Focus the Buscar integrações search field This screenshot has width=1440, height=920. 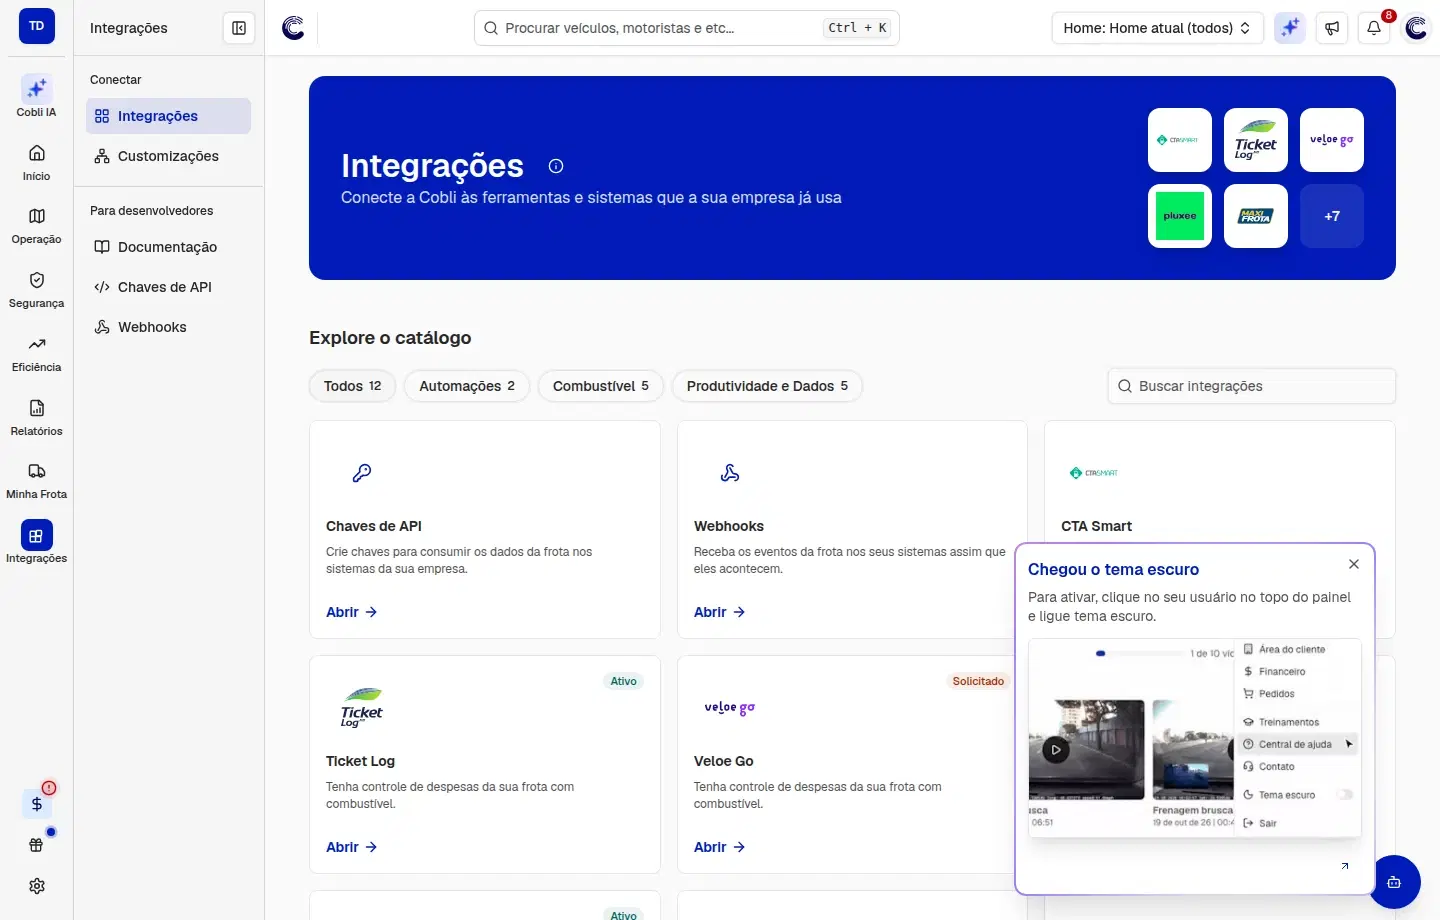coord(1252,386)
